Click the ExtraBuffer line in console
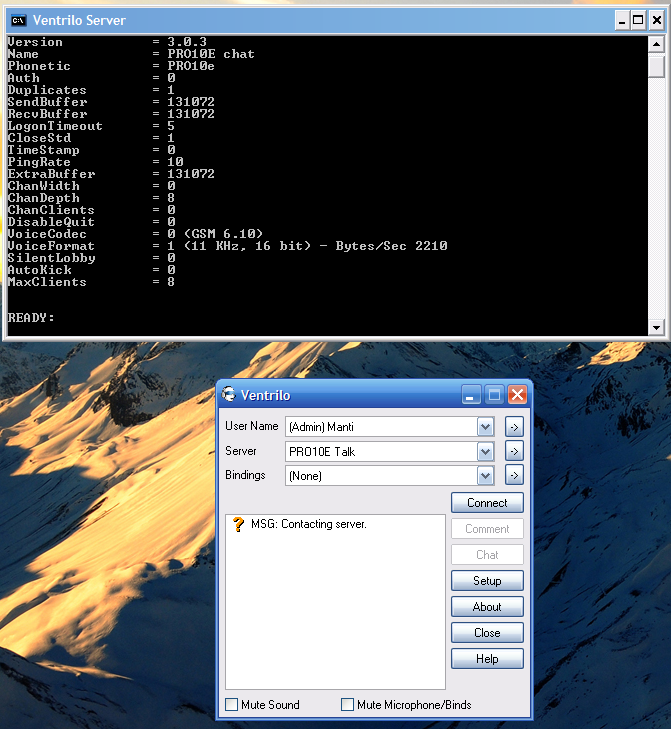The height and width of the screenshot is (729, 671). [111, 174]
